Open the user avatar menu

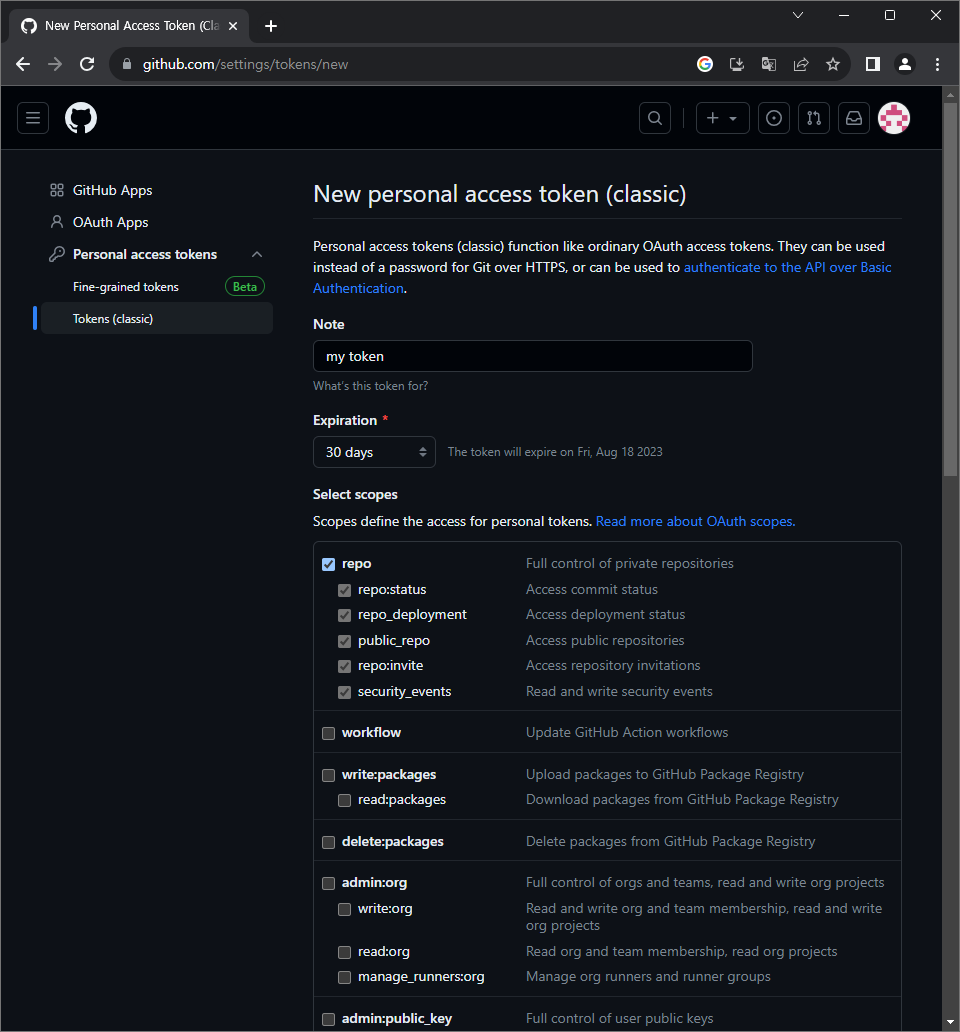894,118
